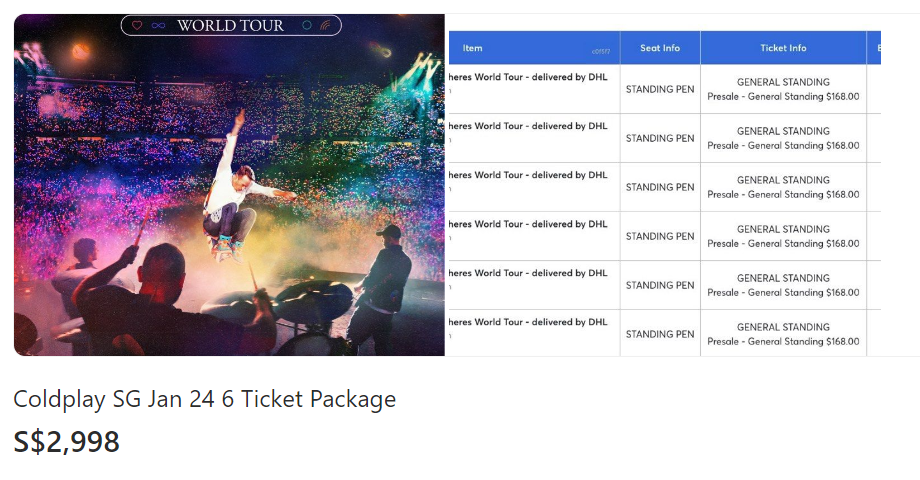Screen dimensions: 920x480
Task: Click the WORLD TOUR banner text
Action: pos(231,25)
